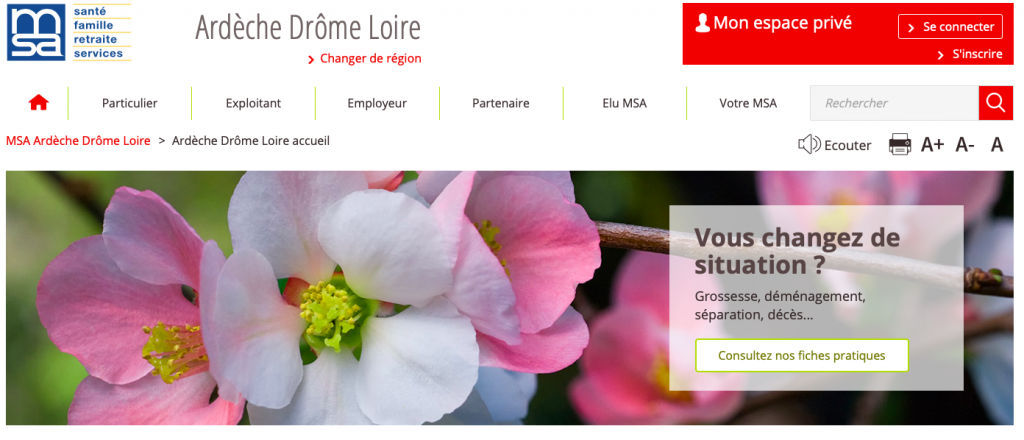Click Consultez nos fiches pratiques button
This screenshot has height=440, width=1024.
pyautogui.click(x=801, y=356)
